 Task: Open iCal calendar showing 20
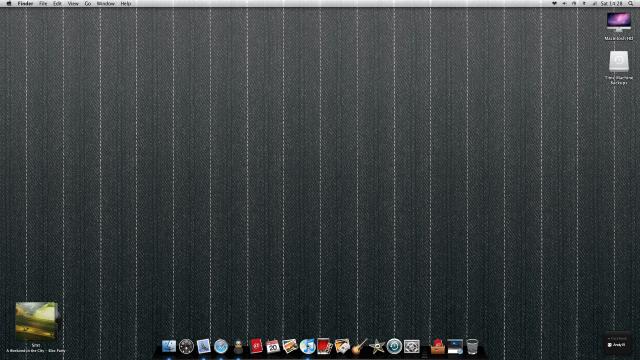[x=273, y=346]
